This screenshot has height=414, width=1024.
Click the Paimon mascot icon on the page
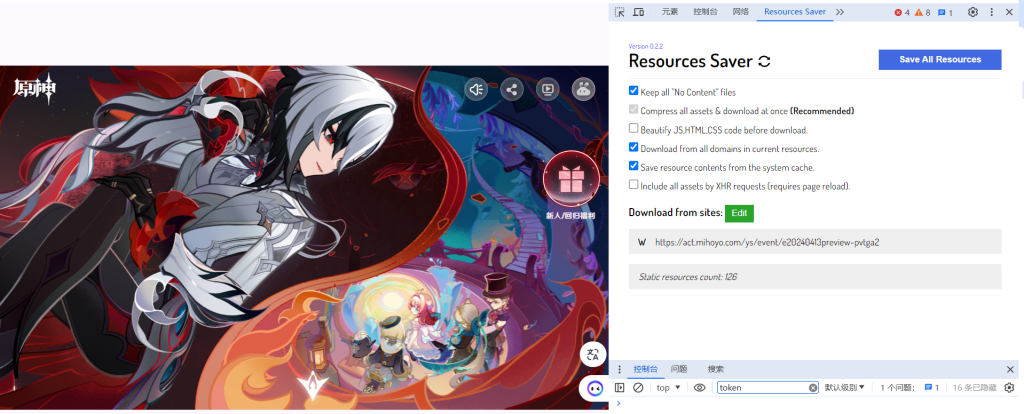(x=583, y=89)
